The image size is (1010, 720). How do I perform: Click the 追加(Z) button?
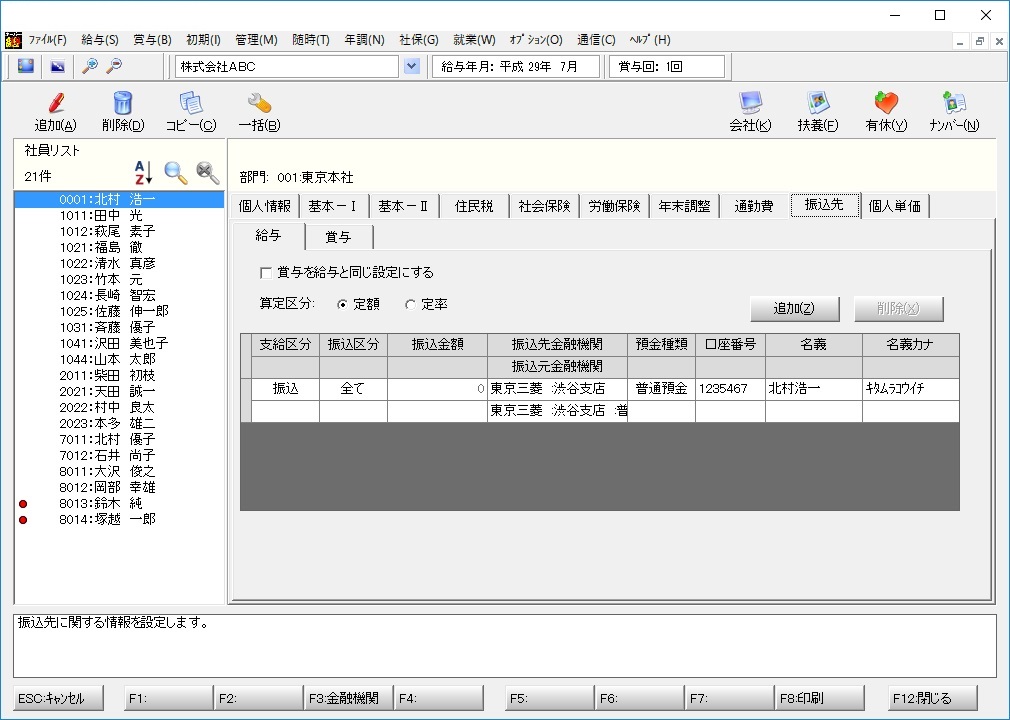pos(794,308)
